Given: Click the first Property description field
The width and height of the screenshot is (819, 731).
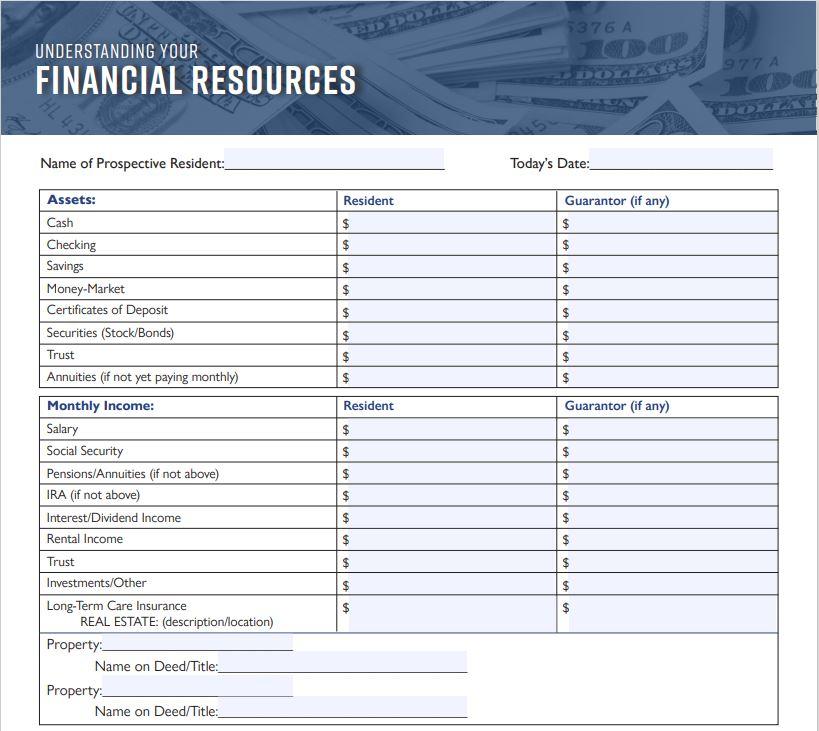Looking at the screenshot, I should 197,643.
